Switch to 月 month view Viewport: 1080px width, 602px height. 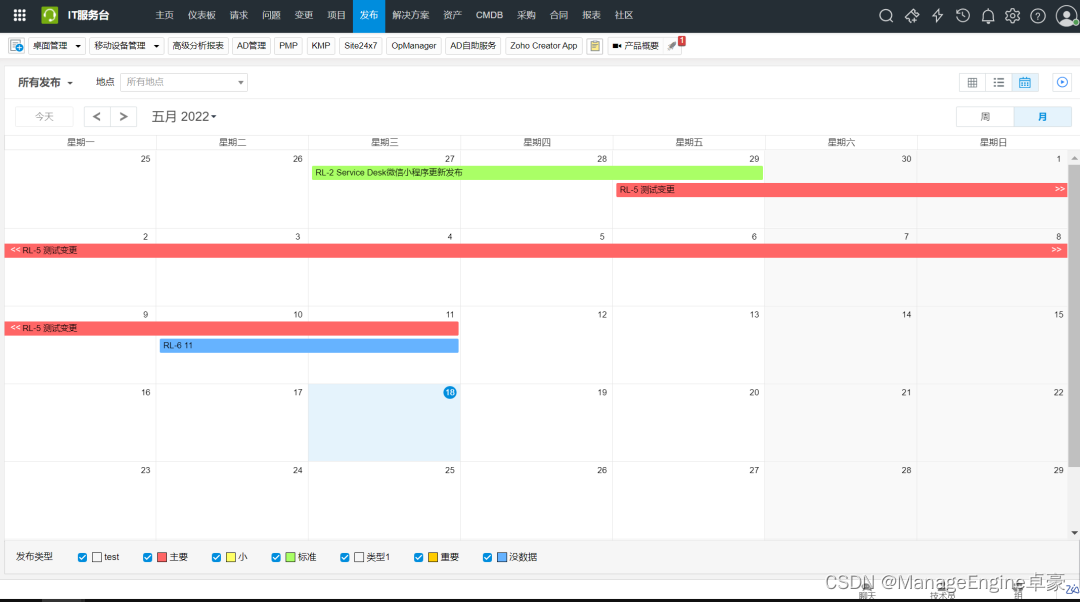pyautogui.click(x=1042, y=116)
